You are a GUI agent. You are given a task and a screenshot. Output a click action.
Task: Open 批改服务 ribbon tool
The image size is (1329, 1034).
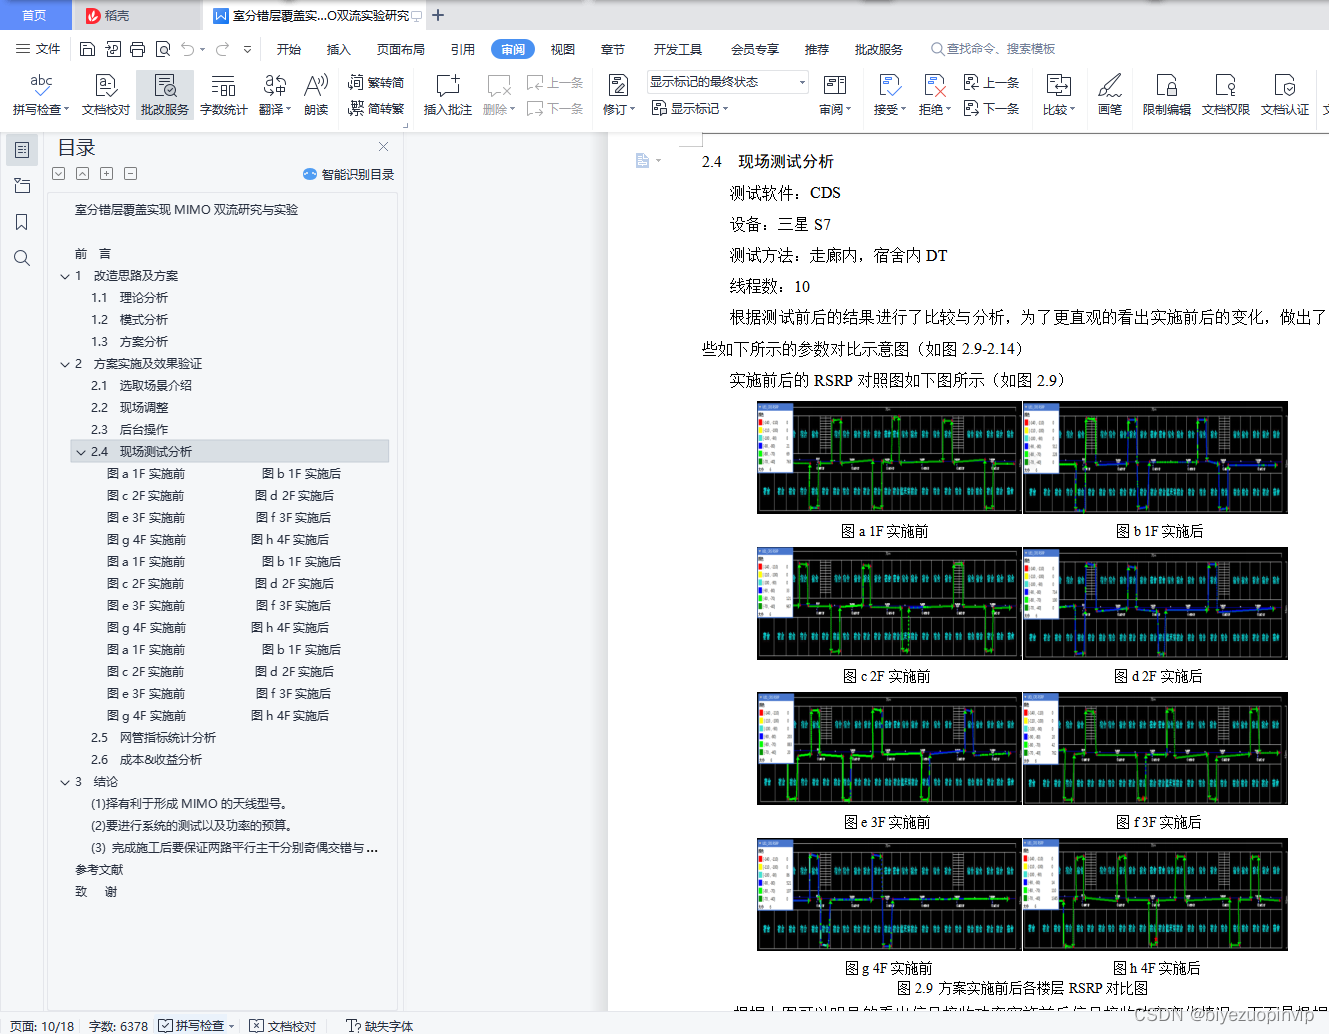click(165, 95)
